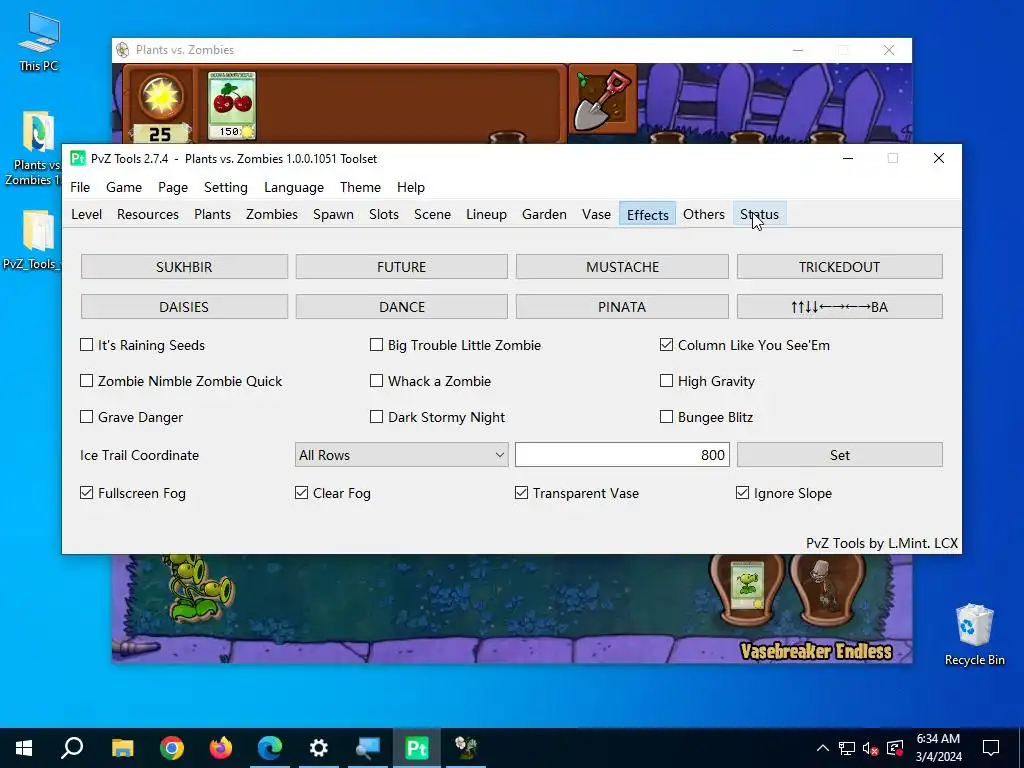Open the All Rows dropdown
This screenshot has width=1024, height=768.
point(401,455)
